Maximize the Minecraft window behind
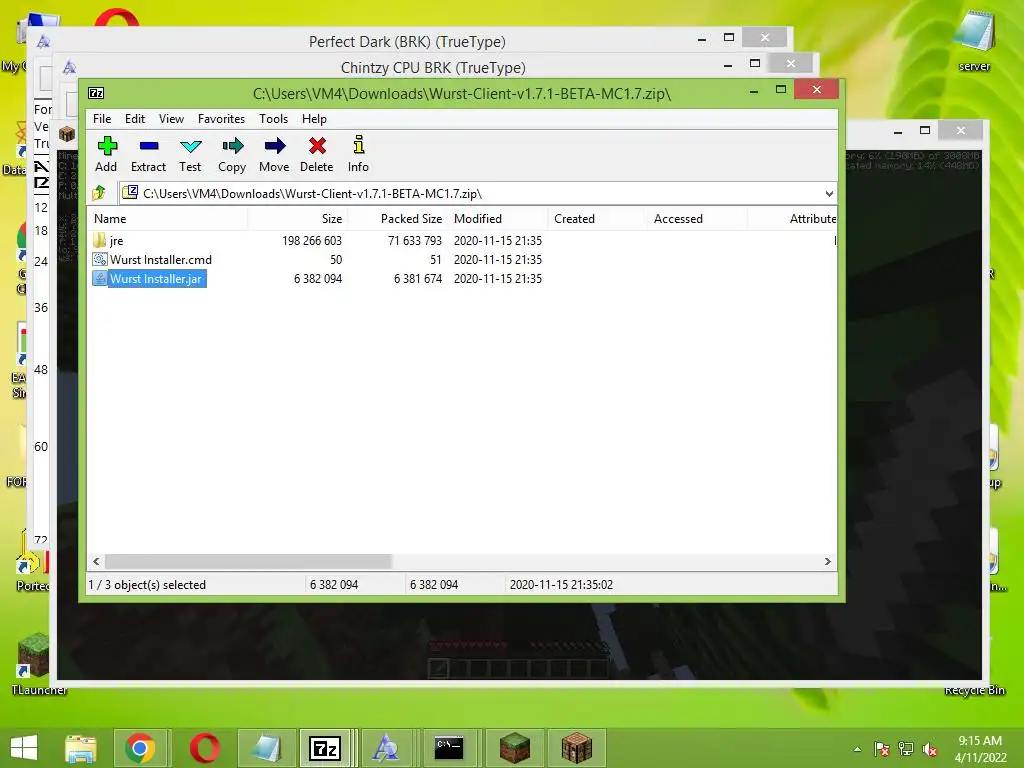The image size is (1024, 768). point(925,131)
